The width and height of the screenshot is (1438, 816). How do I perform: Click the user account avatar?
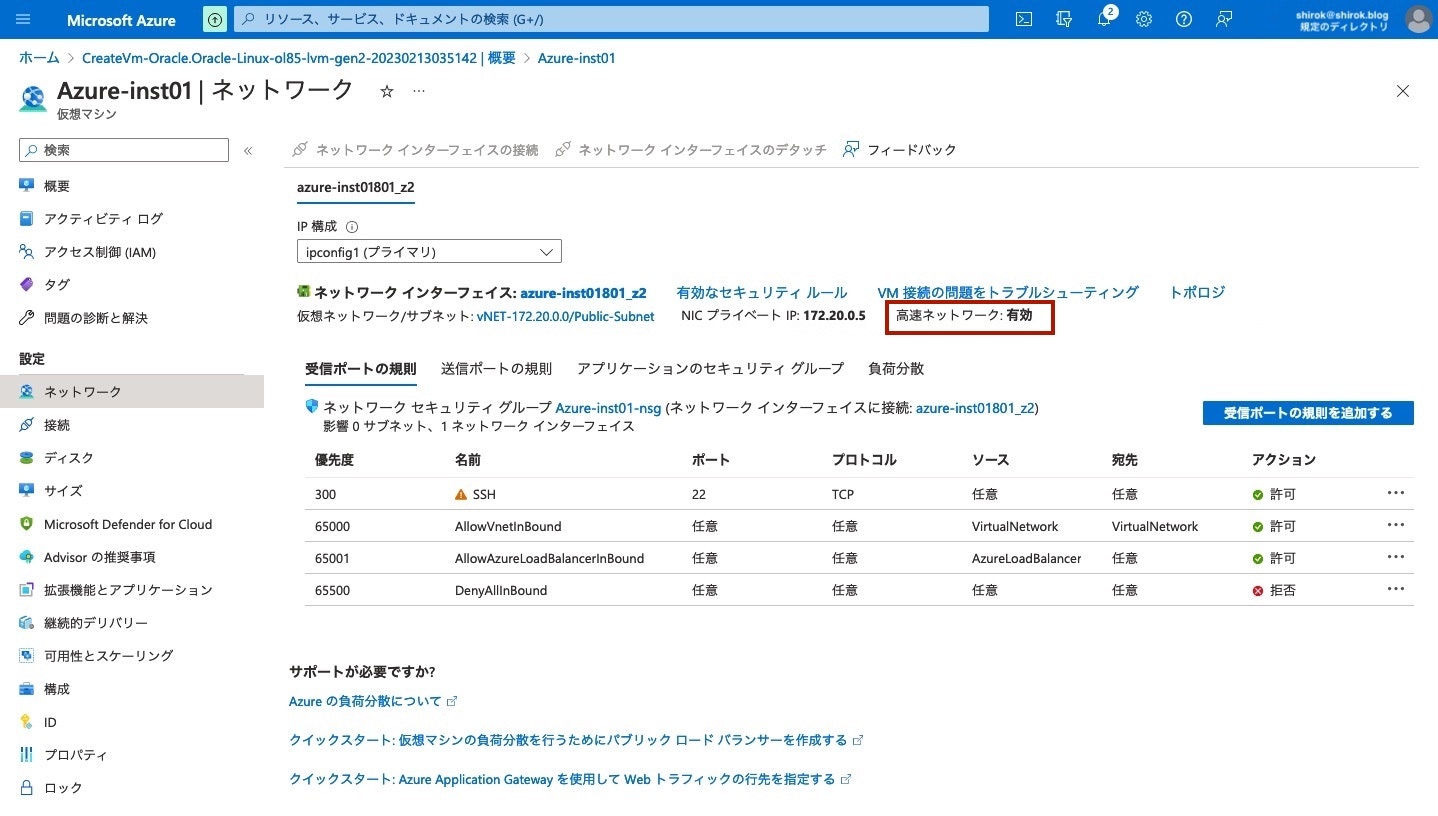1418,19
